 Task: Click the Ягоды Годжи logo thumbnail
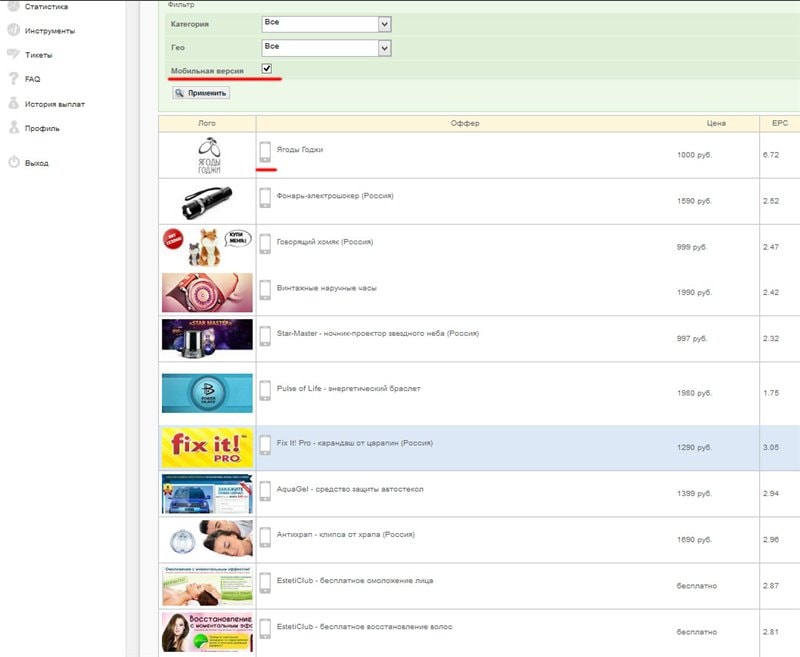(209, 155)
